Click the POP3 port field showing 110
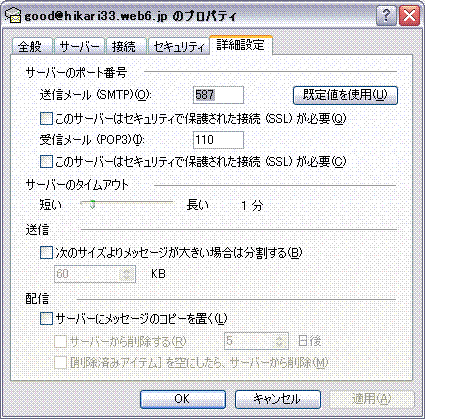Screen dimensions: 450x419 (x=218, y=140)
